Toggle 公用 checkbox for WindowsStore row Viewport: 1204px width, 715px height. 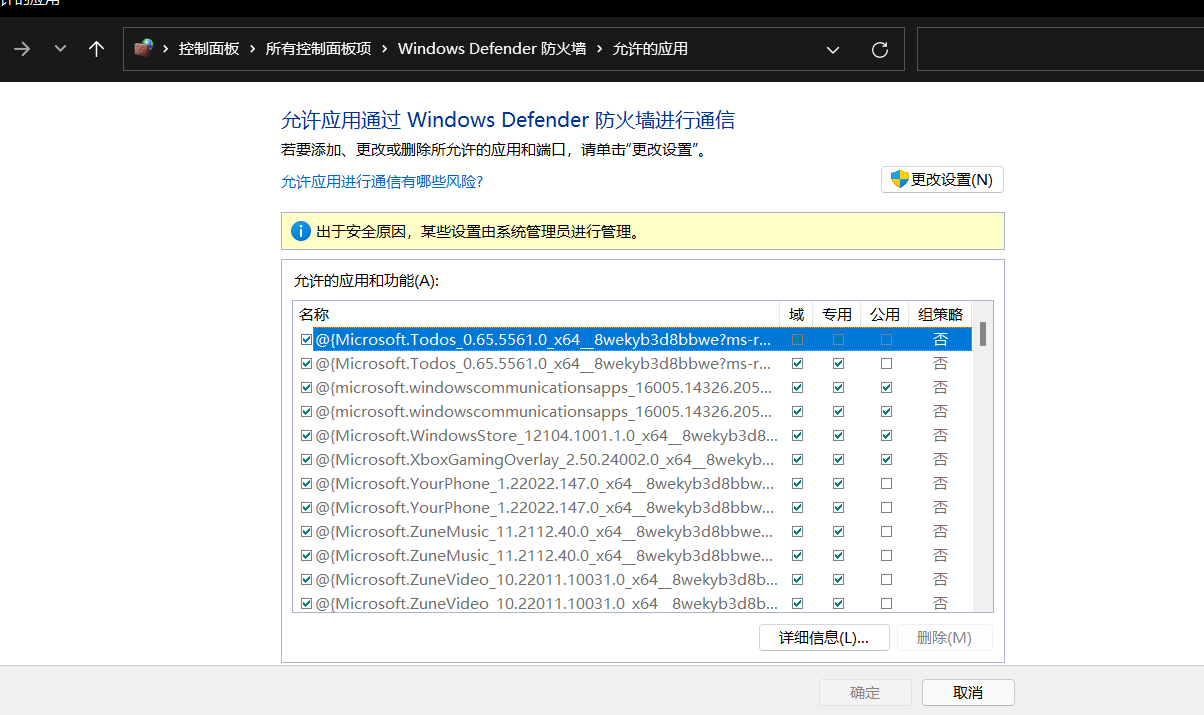886,435
